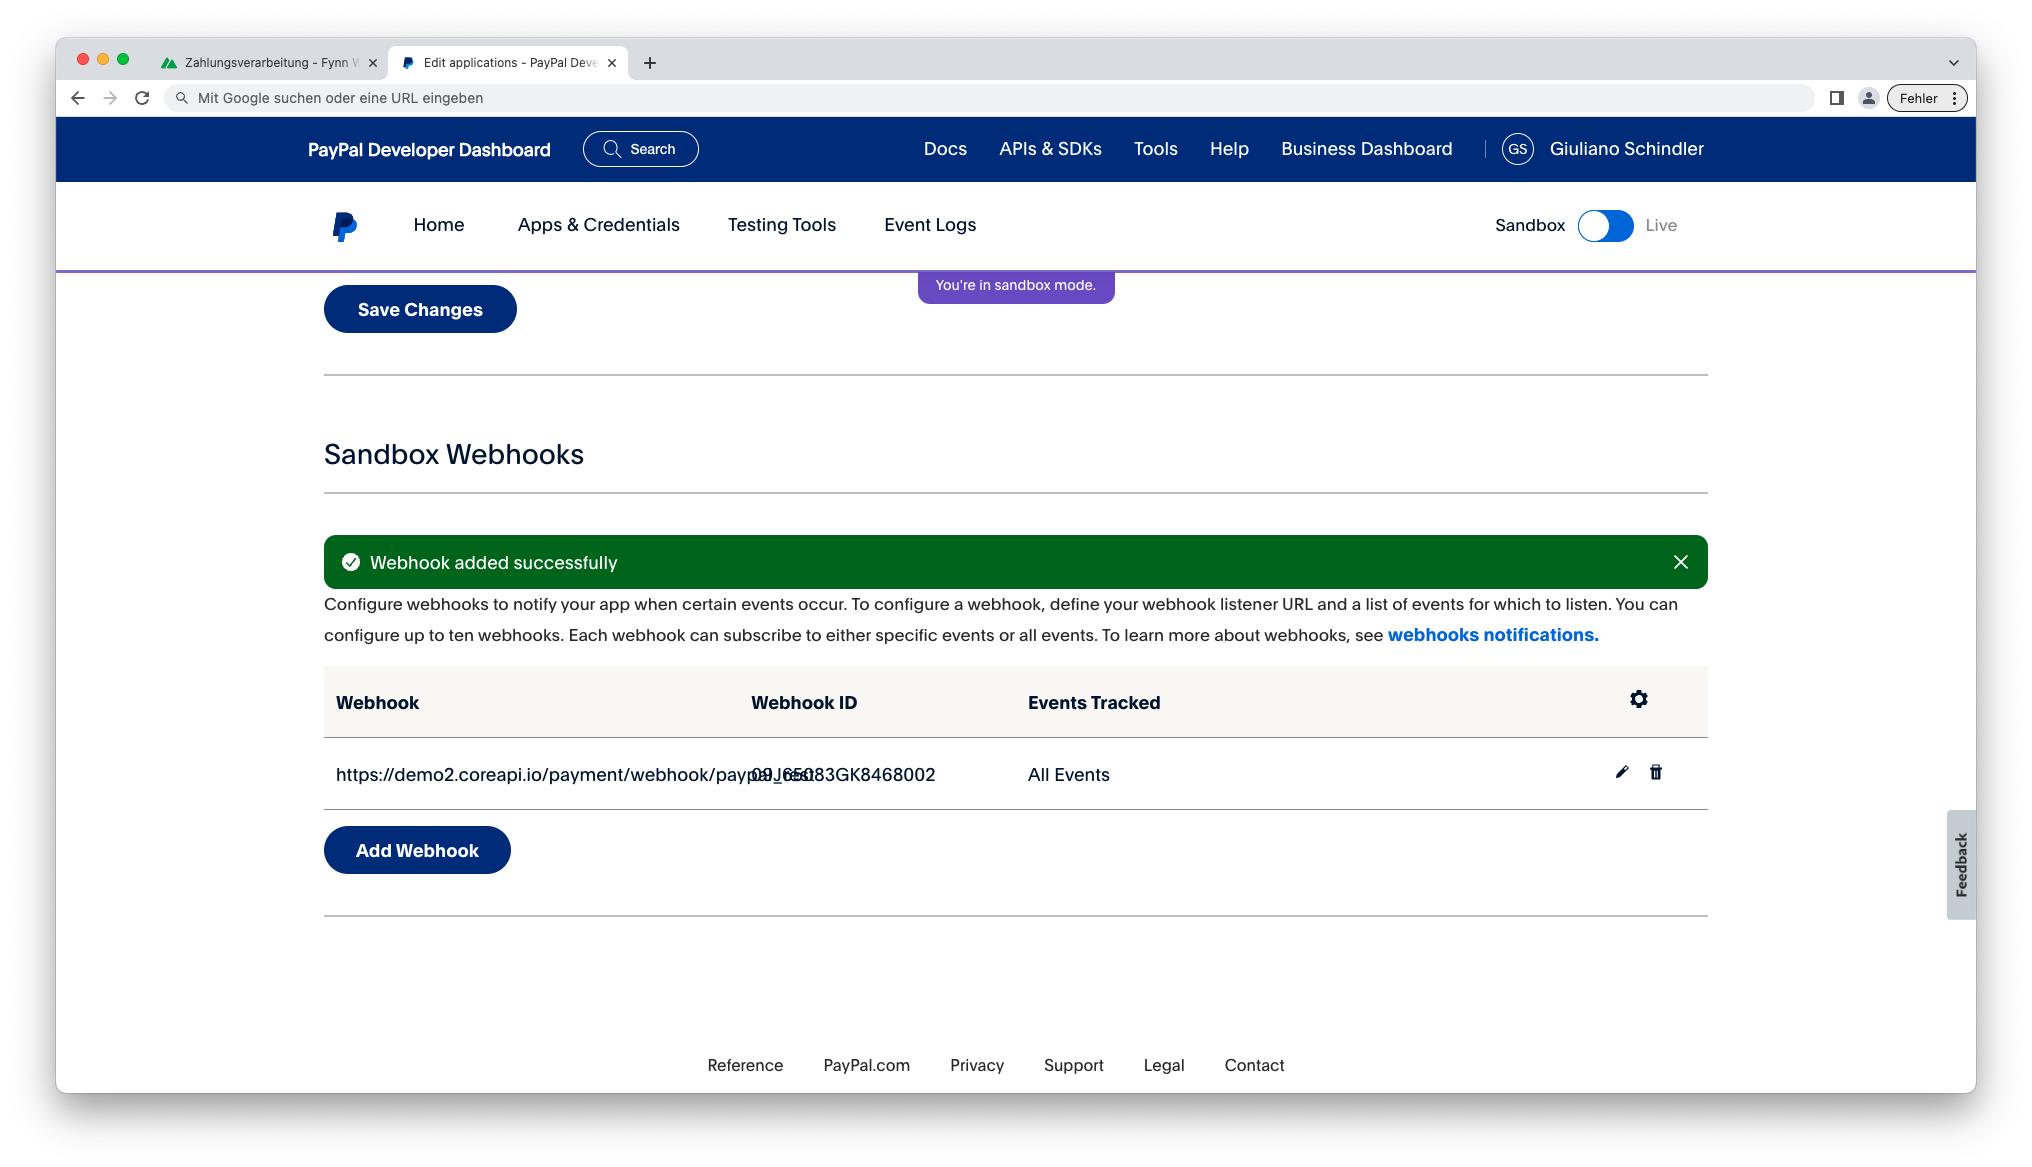Open the Privacy footer link

pos(976,1065)
